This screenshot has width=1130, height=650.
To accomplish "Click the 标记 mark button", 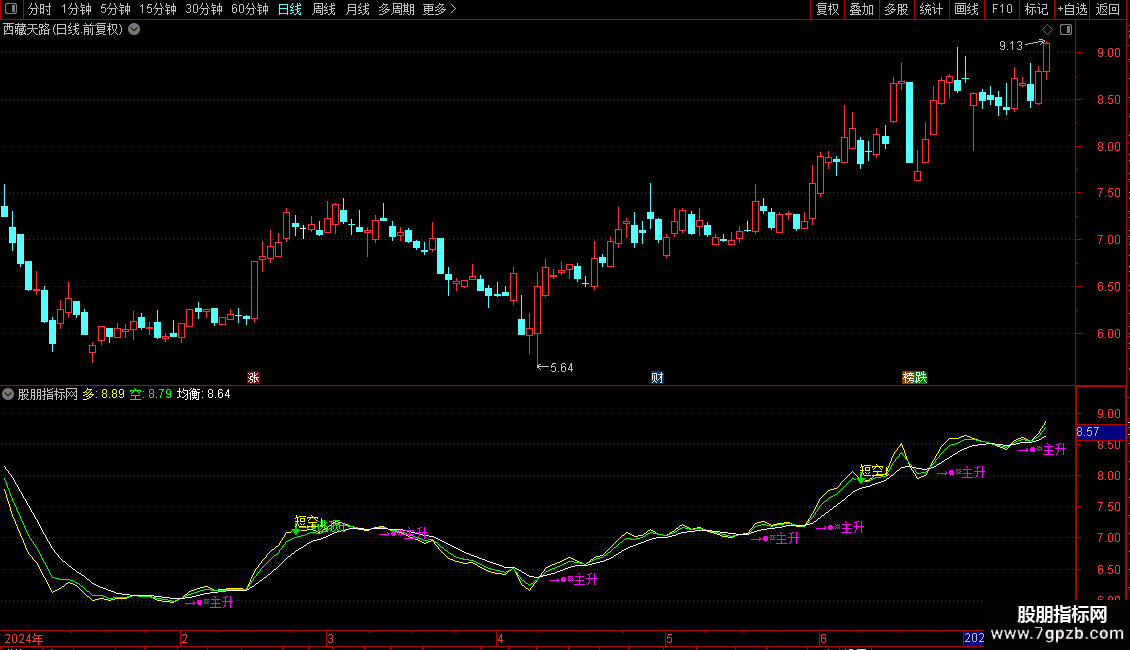I will (1036, 9).
